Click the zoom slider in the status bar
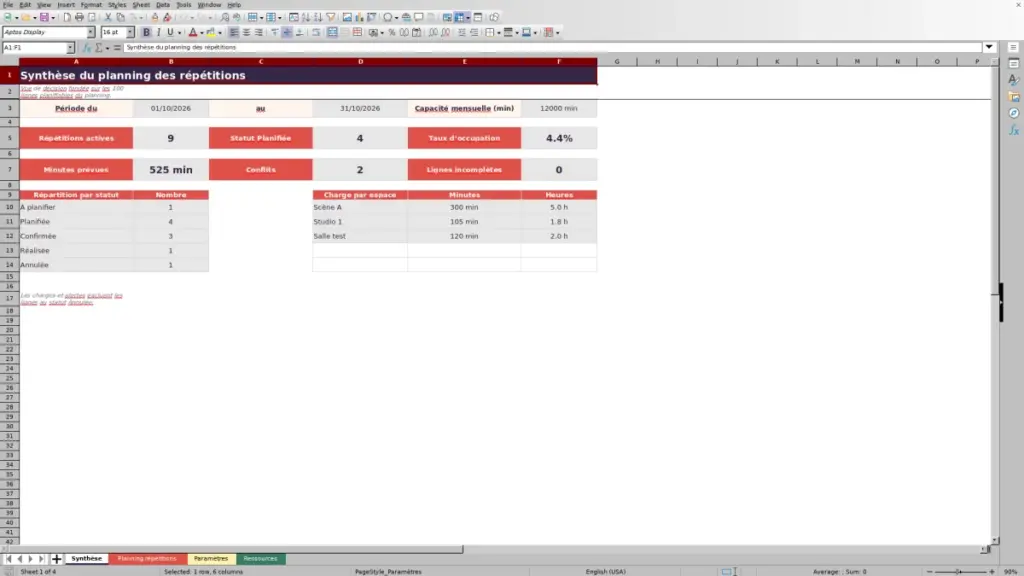1024x576 pixels. (960, 571)
